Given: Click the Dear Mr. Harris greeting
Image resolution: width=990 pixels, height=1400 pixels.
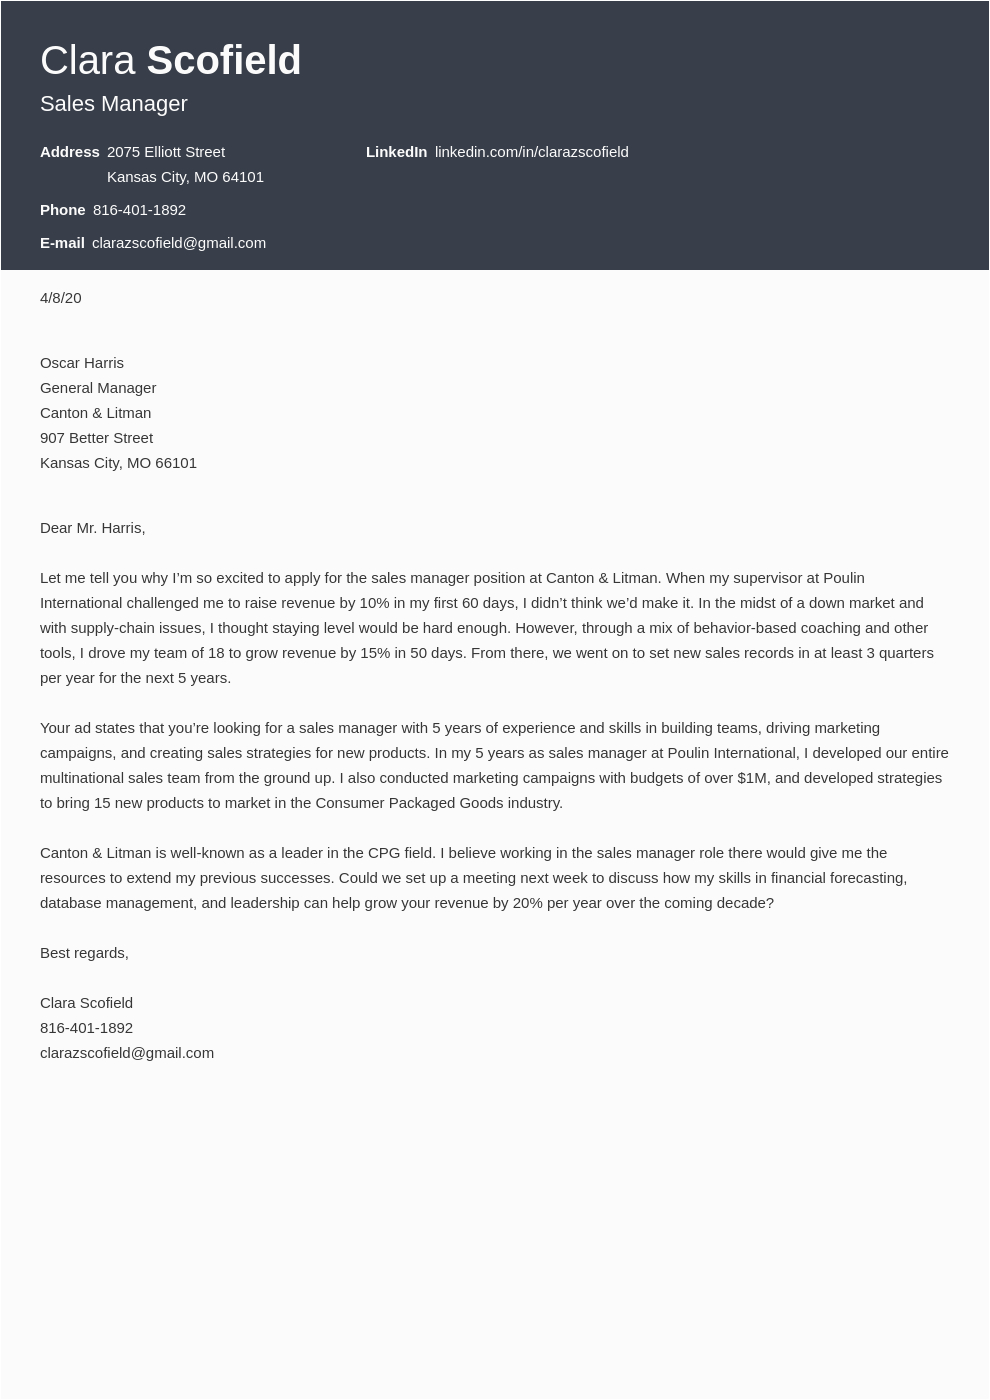Looking at the screenshot, I should pos(93,528).
